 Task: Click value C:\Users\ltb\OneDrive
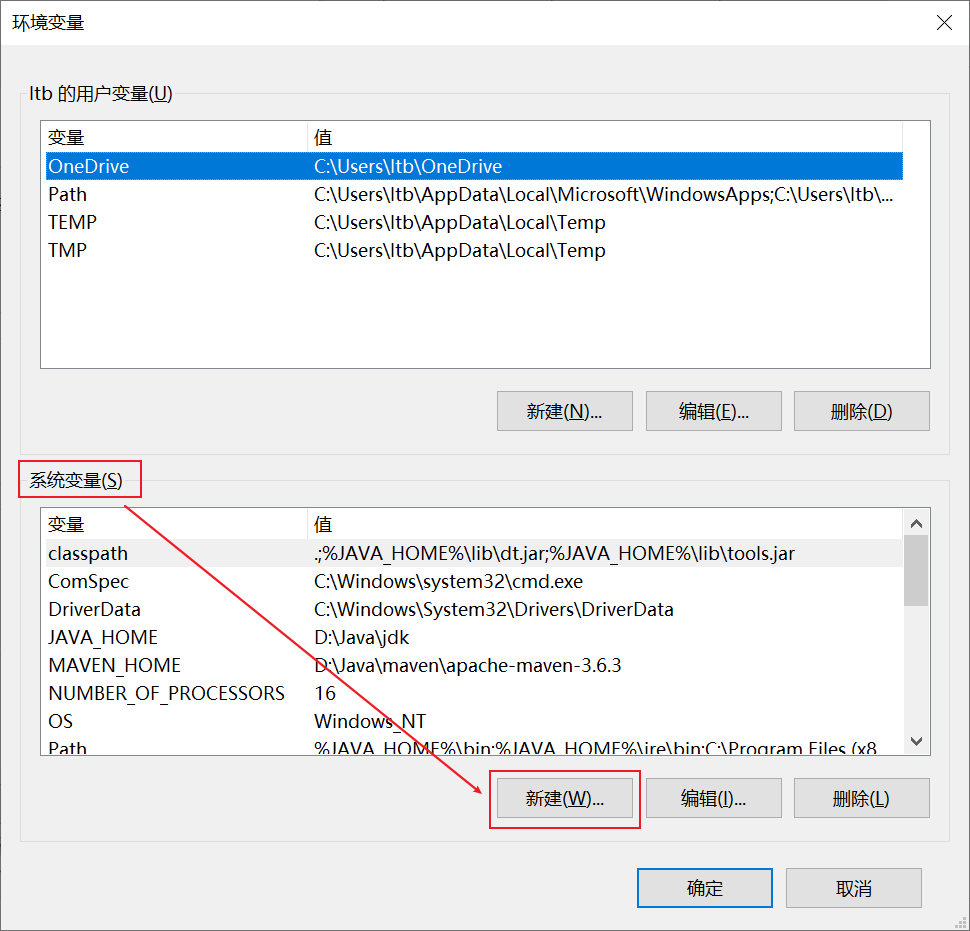pyautogui.click(x=408, y=166)
